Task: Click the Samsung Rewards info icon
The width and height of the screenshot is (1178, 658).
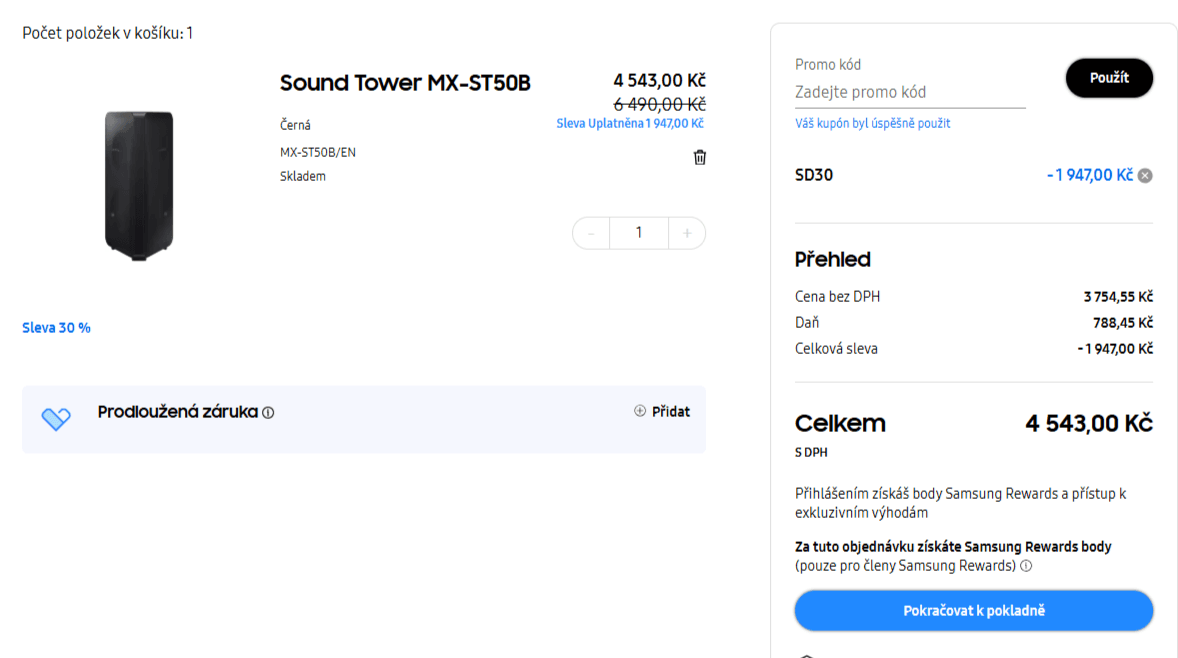Action: (1026, 565)
